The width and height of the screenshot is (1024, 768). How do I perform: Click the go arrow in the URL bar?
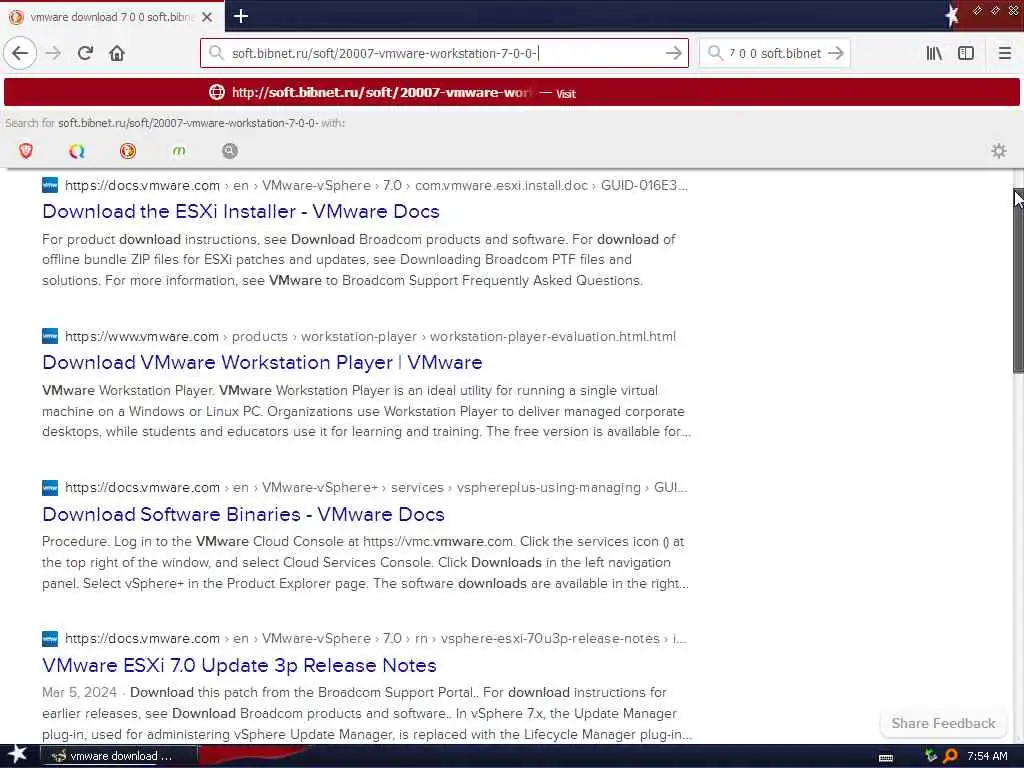coord(673,53)
